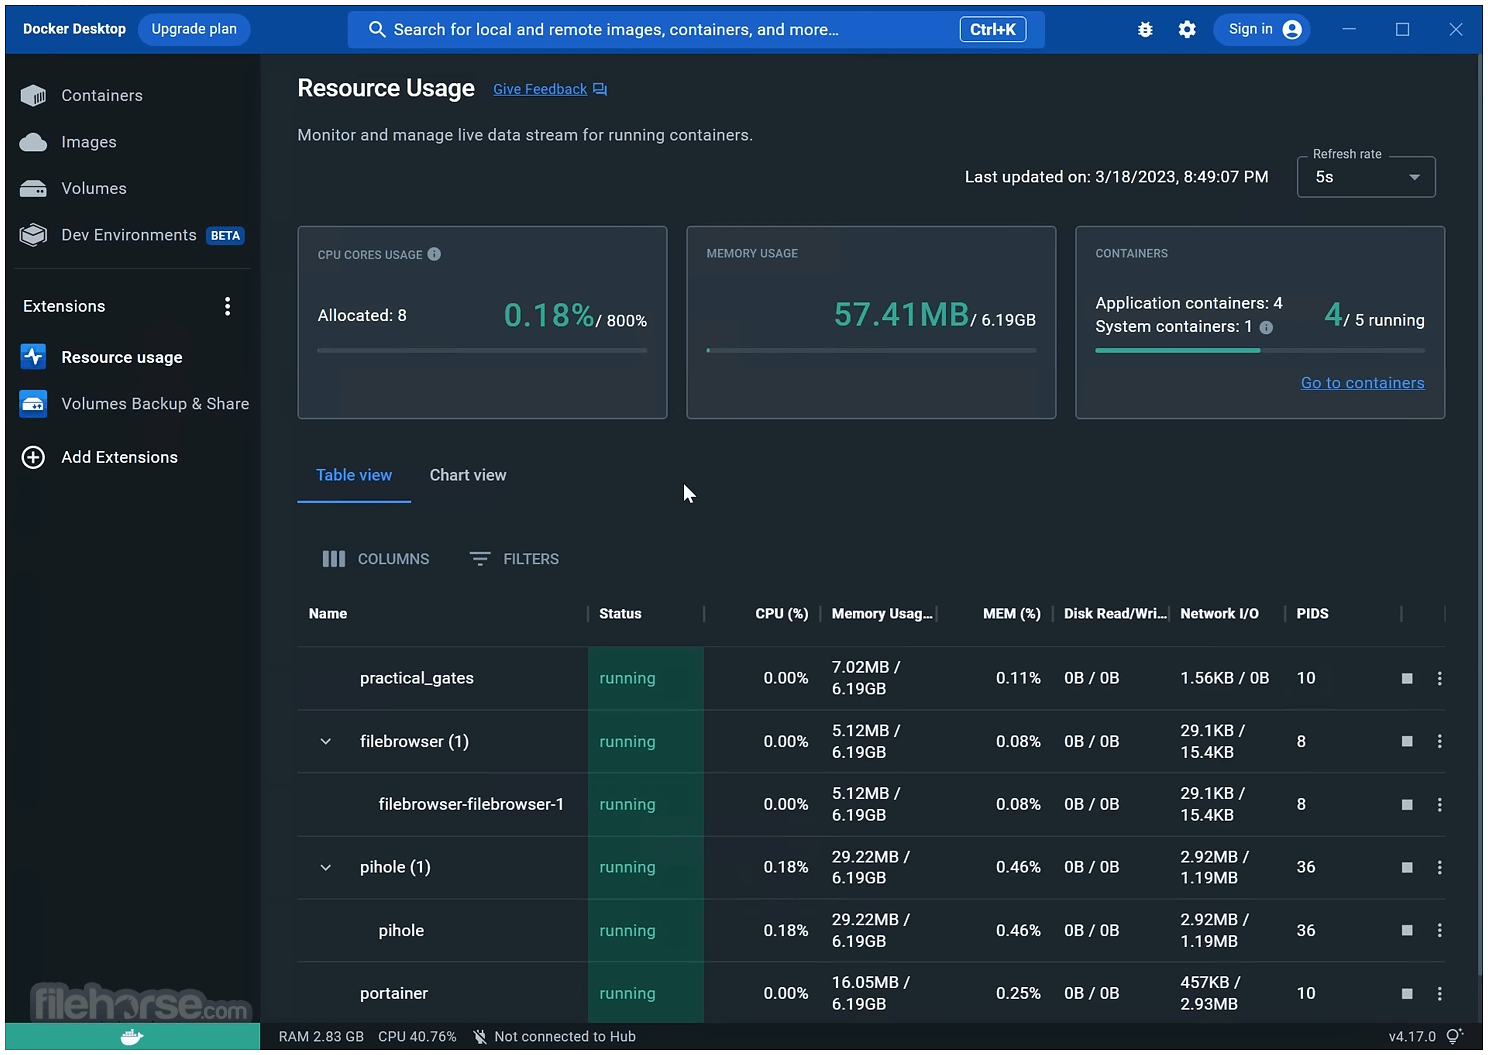This screenshot has width=1488, height=1055.
Task: Stop the filebrowser-filebrowser-1 container
Action: coord(1407,804)
